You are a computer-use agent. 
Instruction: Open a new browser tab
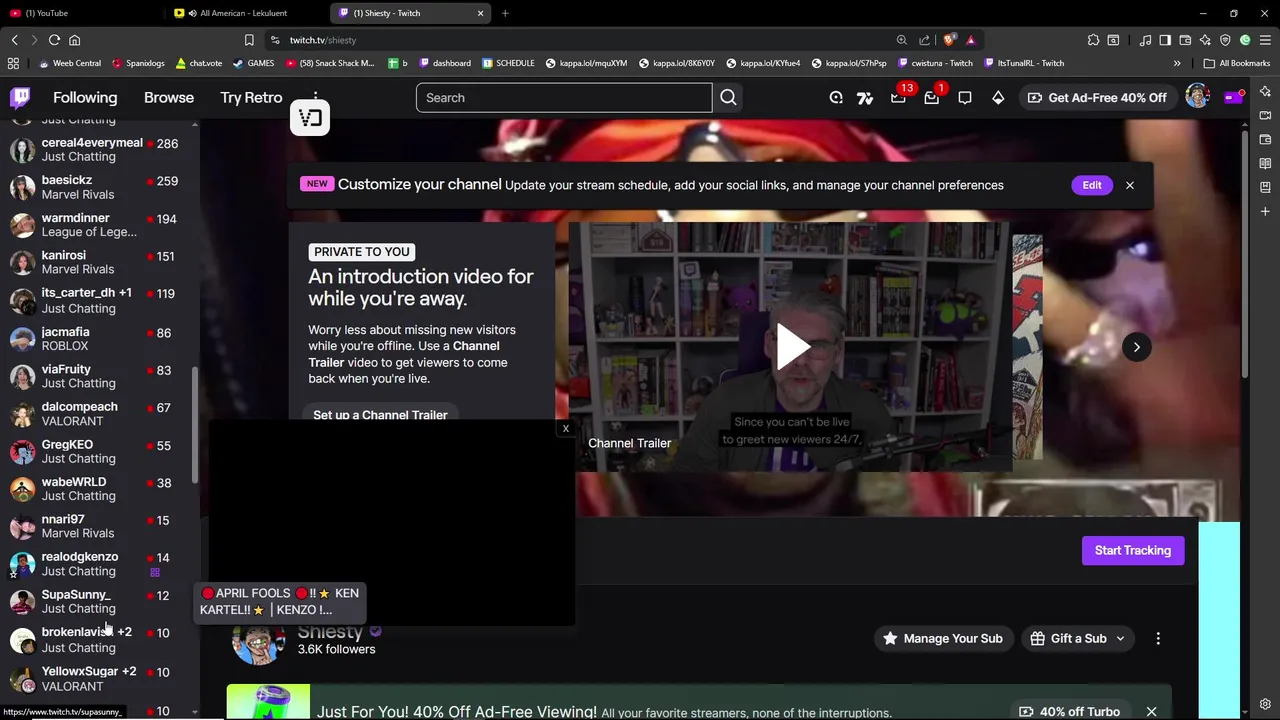tap(505, 13)
